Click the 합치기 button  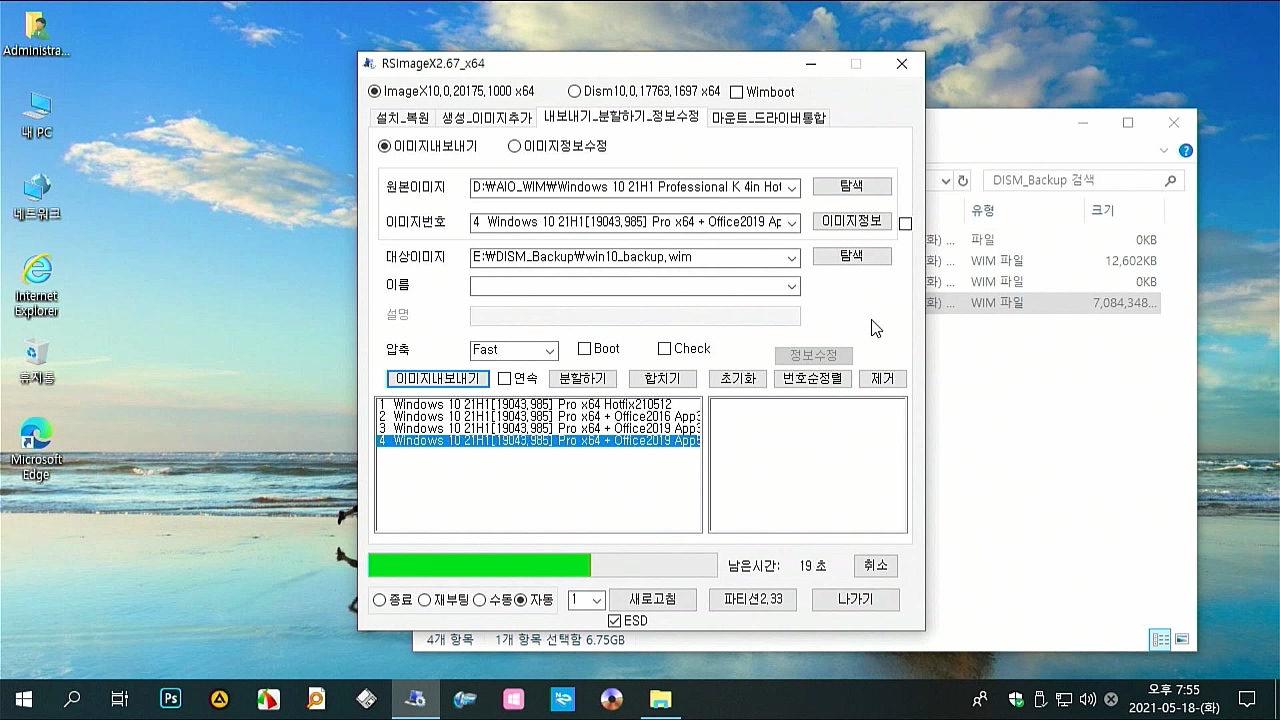coord(662,379)
